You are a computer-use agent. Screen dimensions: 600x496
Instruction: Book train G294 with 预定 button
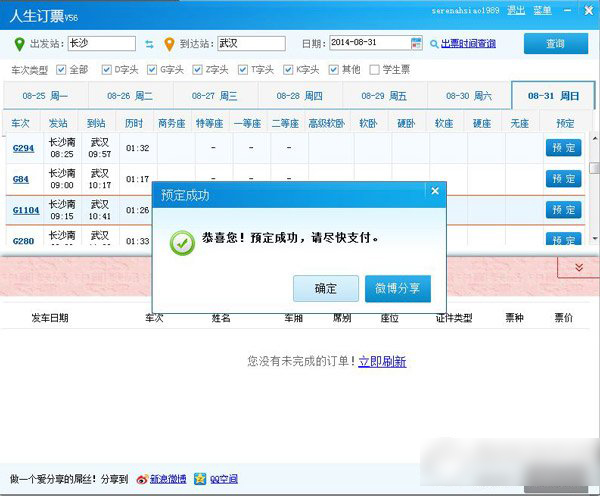tap(563, 148)
